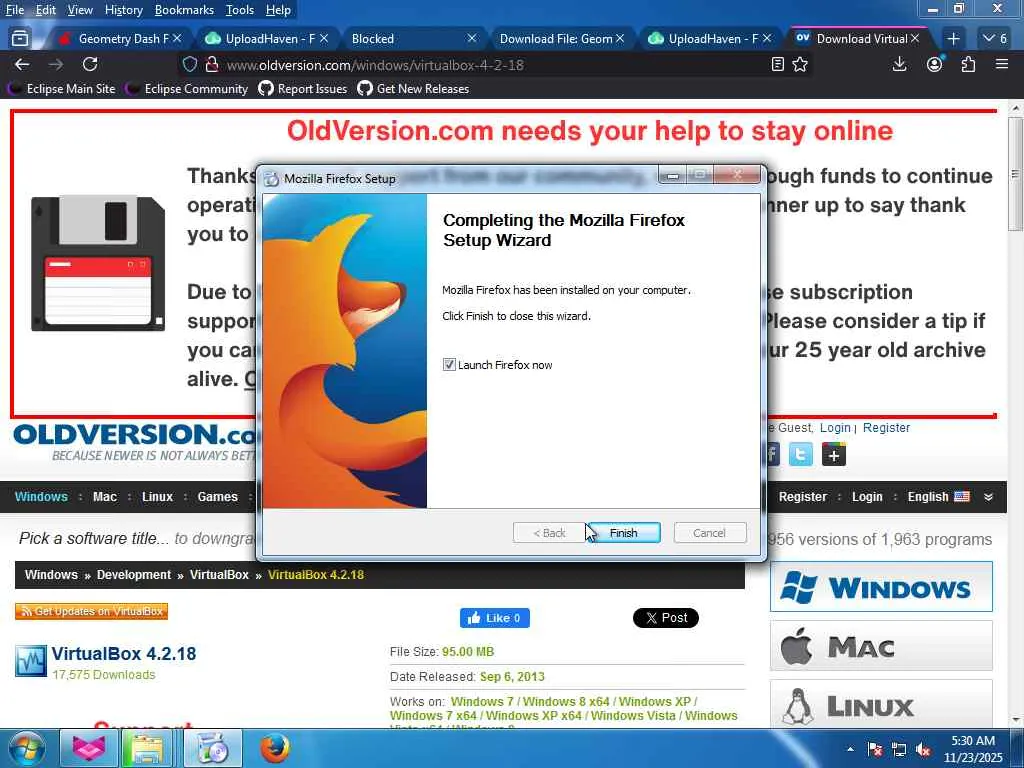Click the OldVersion Twitter icon

(801, 454)
